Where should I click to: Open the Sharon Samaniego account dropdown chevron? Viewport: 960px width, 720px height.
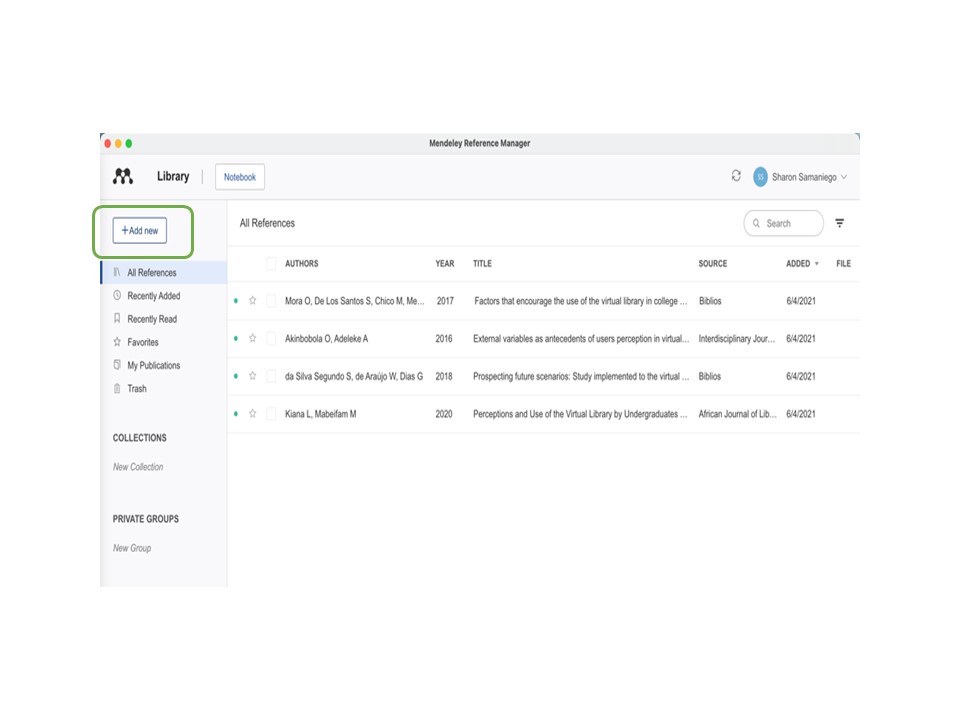[844, 177]
